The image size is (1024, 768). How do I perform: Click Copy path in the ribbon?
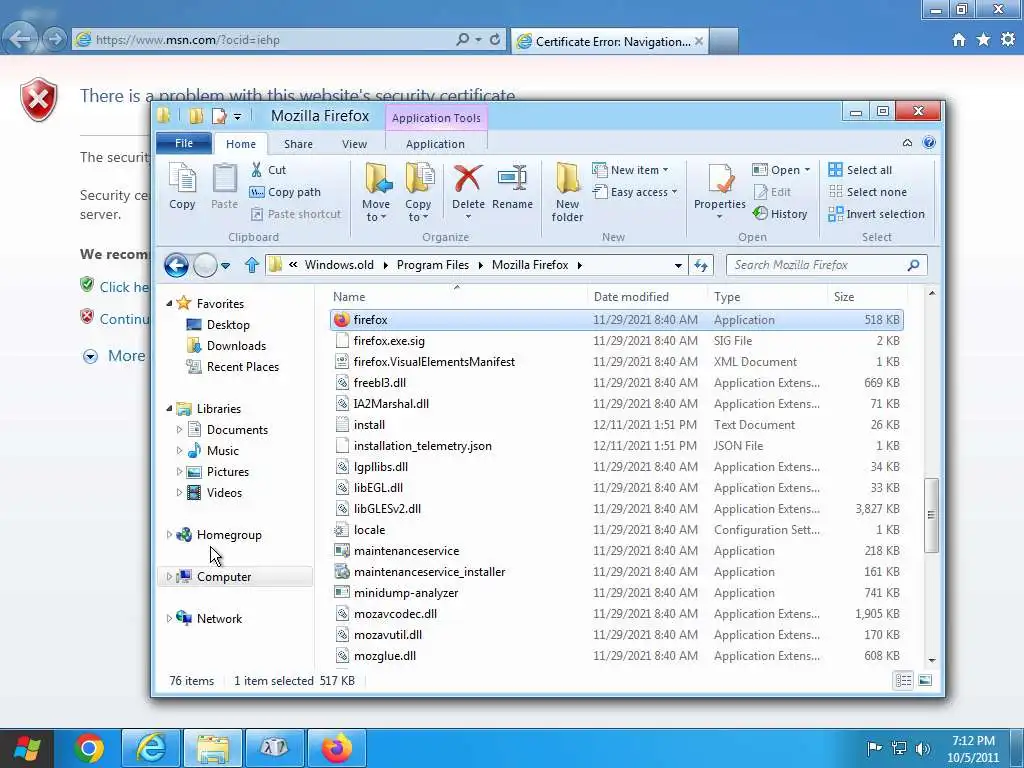(285, 192)
